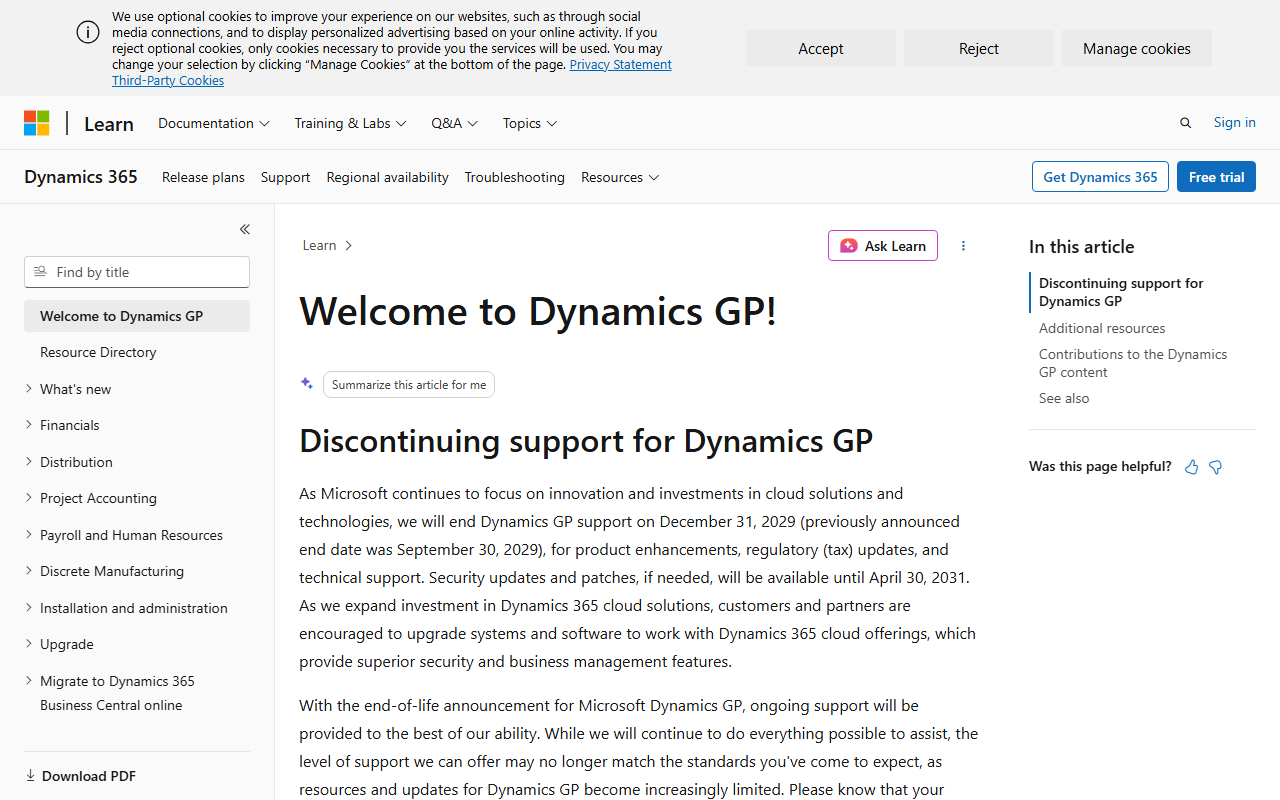Expand the Distribution tree node
Screen dimensions: 1280x800
tap(29, 462)
